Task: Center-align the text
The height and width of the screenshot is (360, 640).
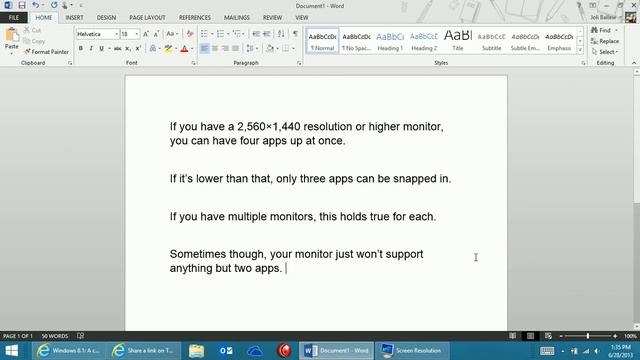Action: (215, 49)
